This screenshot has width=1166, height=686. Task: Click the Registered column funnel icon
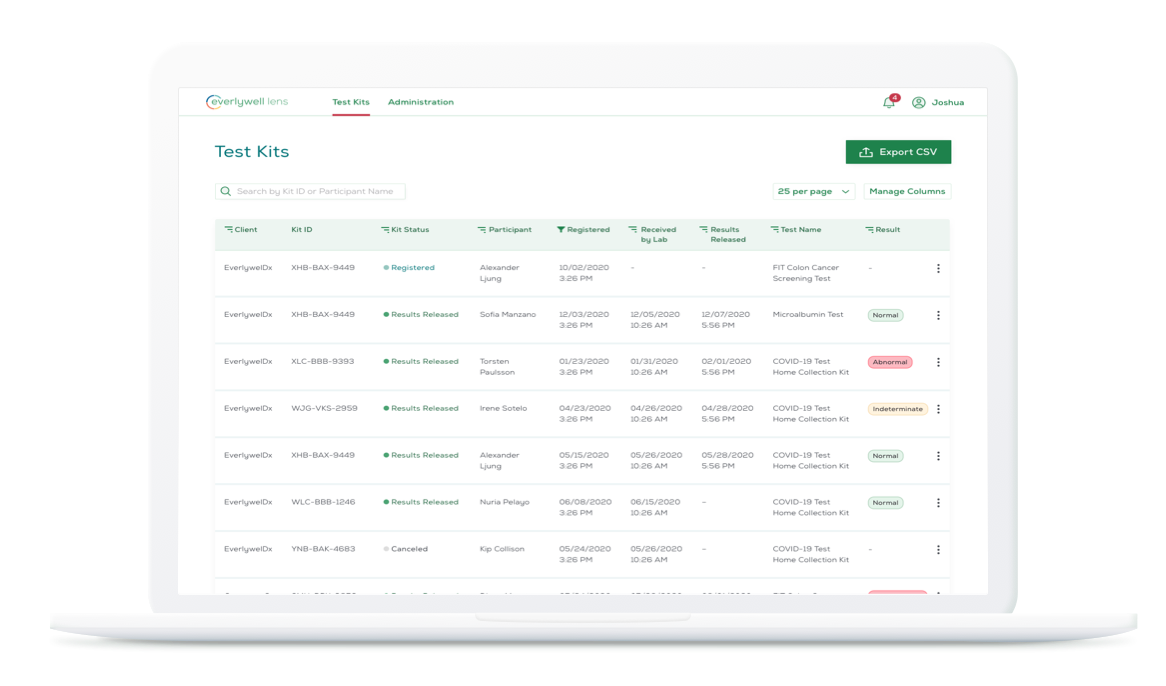[561, 230]
